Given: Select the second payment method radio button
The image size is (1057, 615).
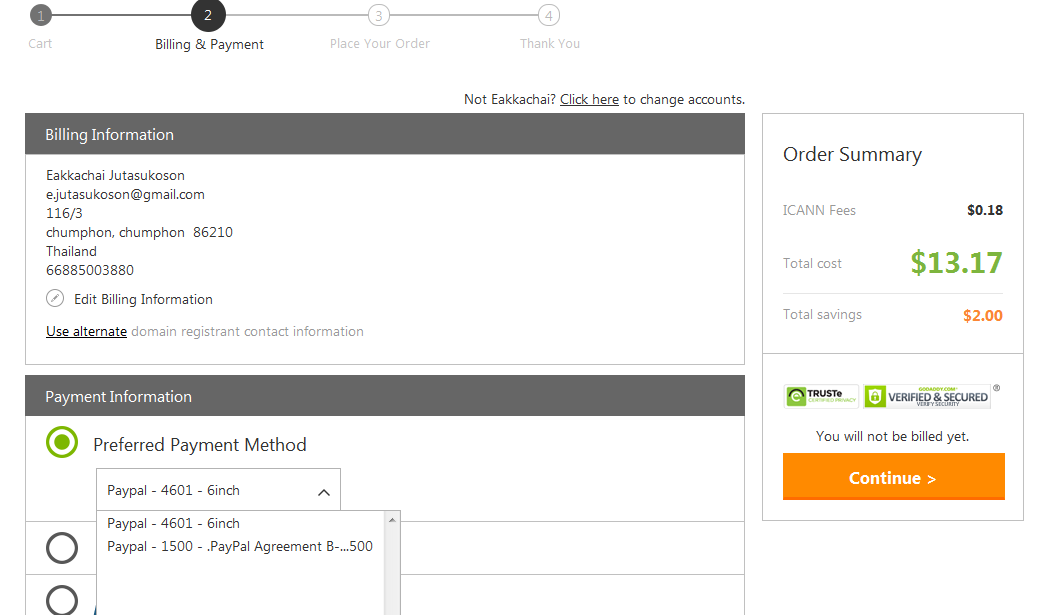Looking at the screenshot, I should coord(62,548).
